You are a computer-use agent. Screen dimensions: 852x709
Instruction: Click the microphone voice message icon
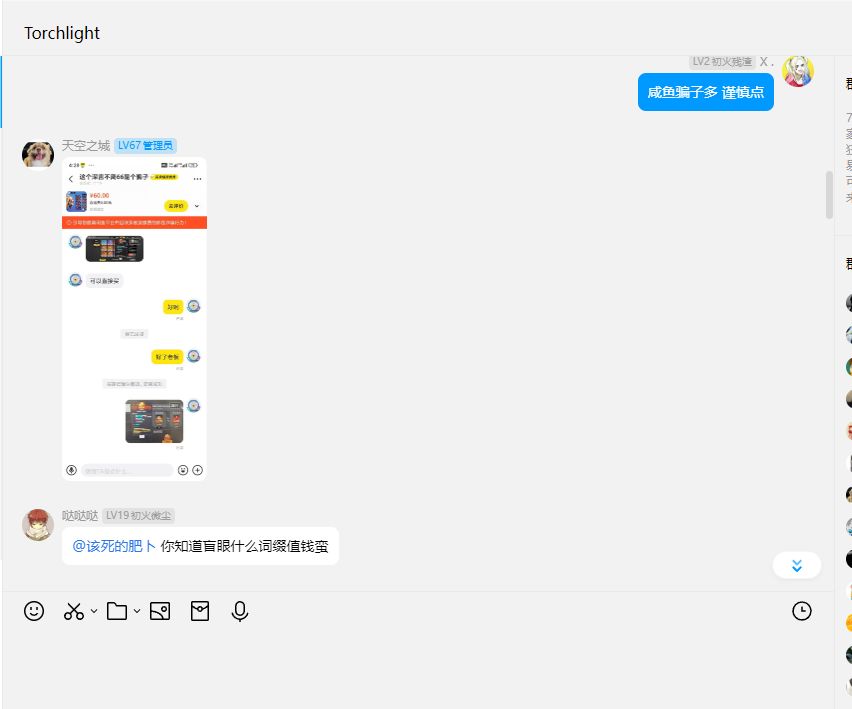coord(240,611)
